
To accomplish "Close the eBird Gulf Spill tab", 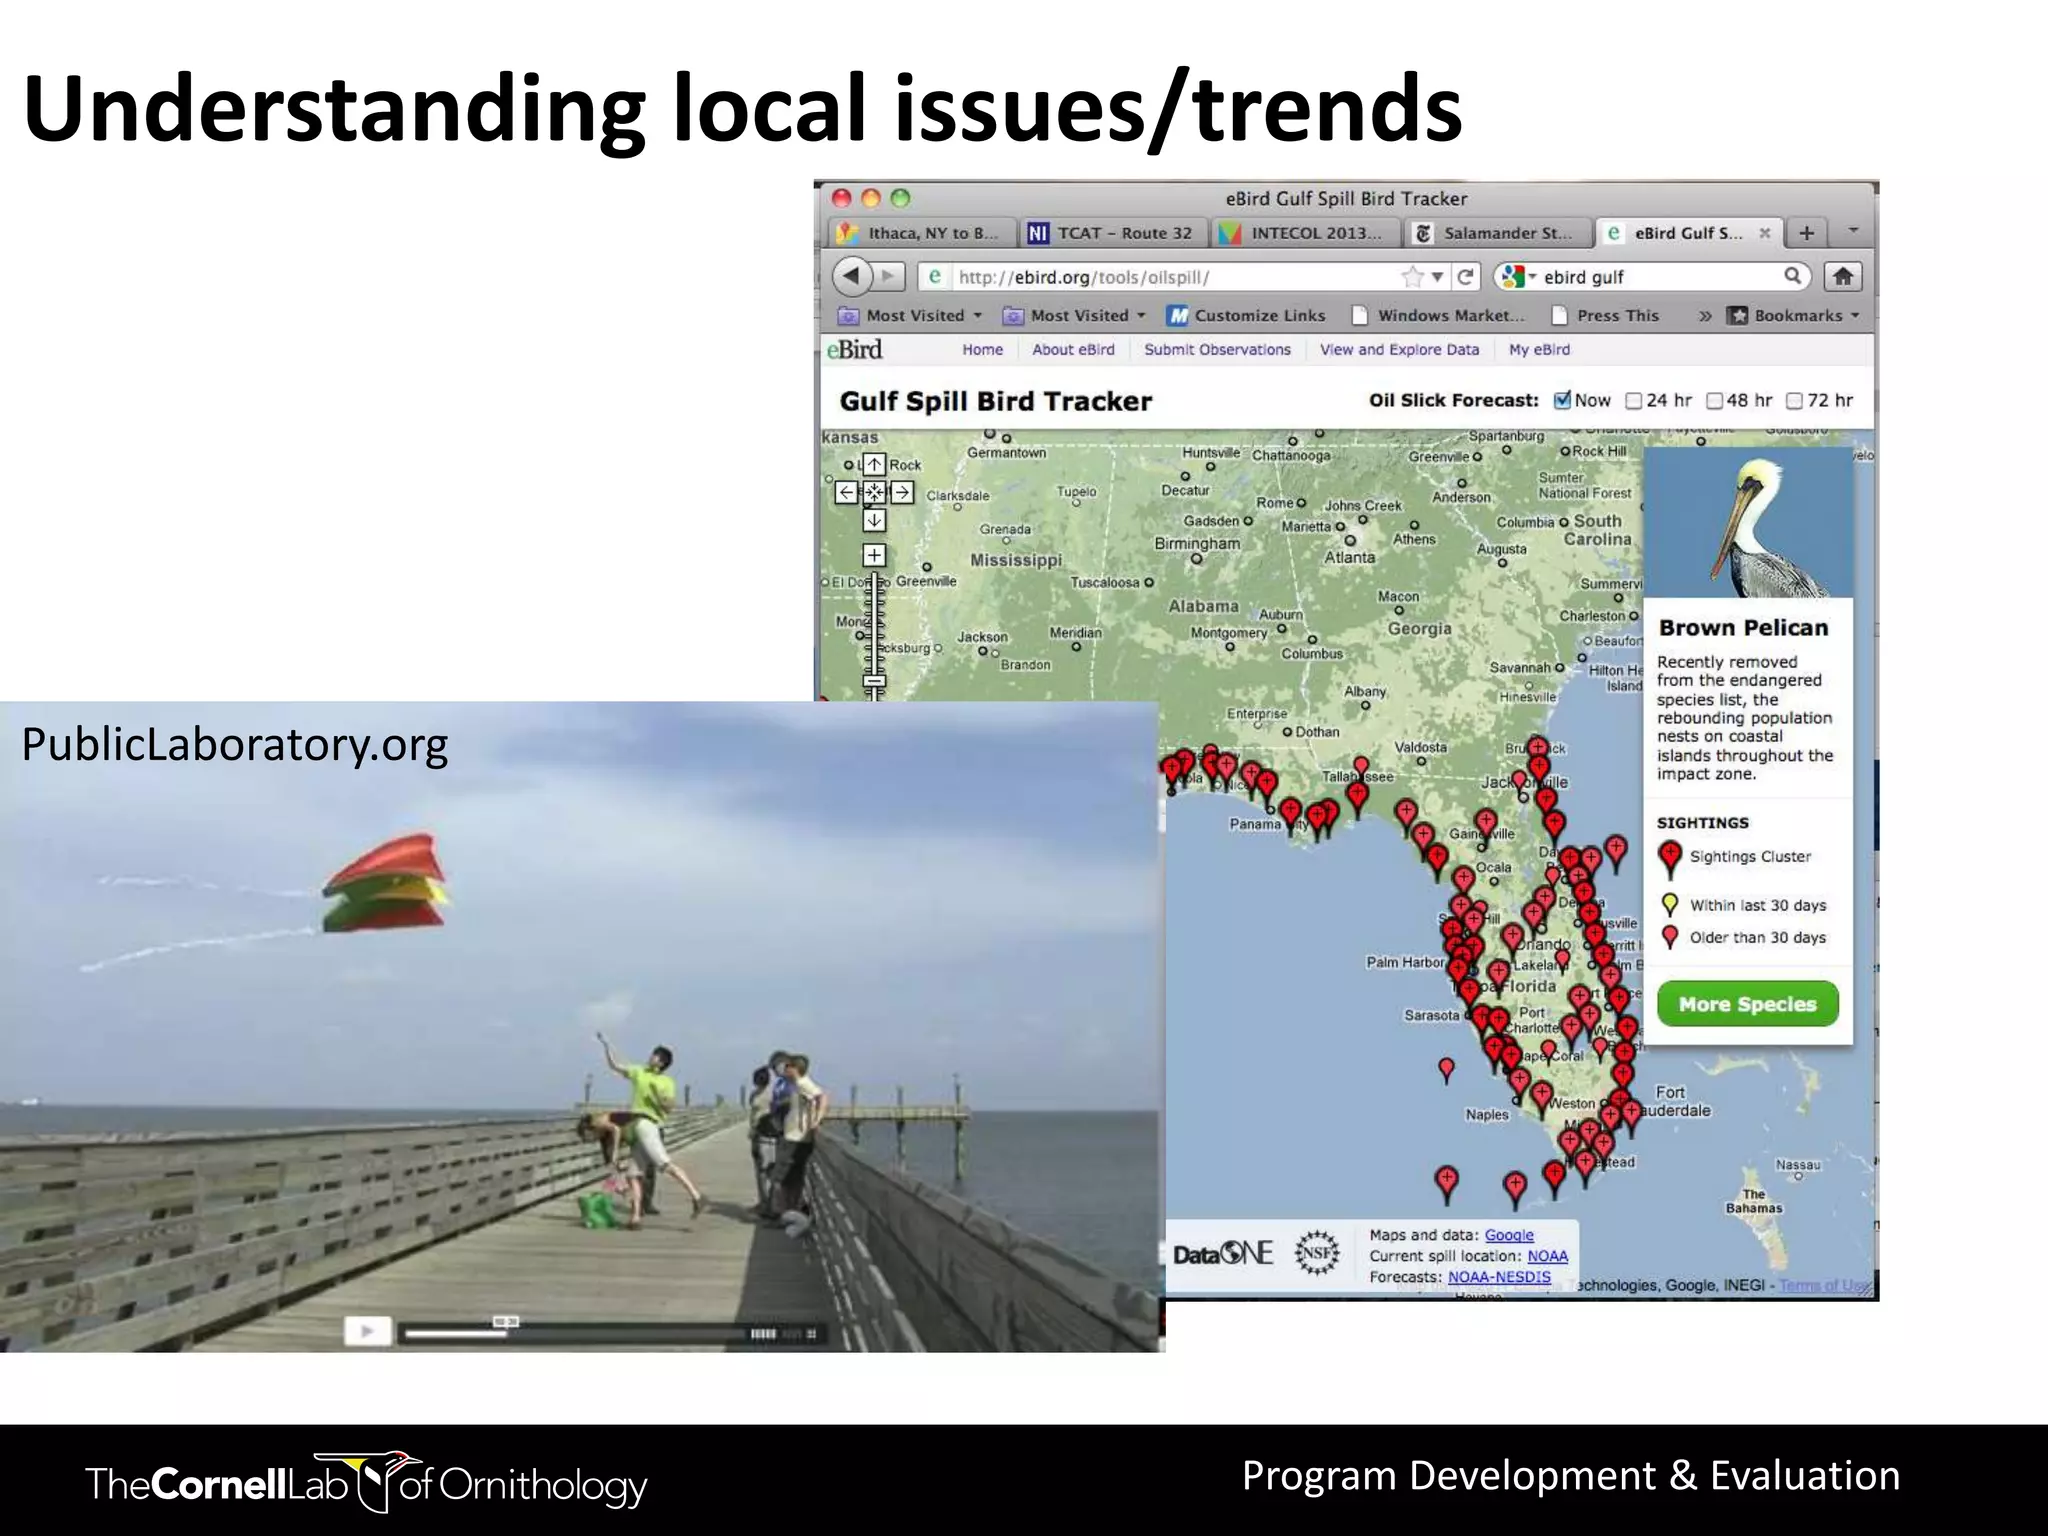I will [x=1765, y=233].
